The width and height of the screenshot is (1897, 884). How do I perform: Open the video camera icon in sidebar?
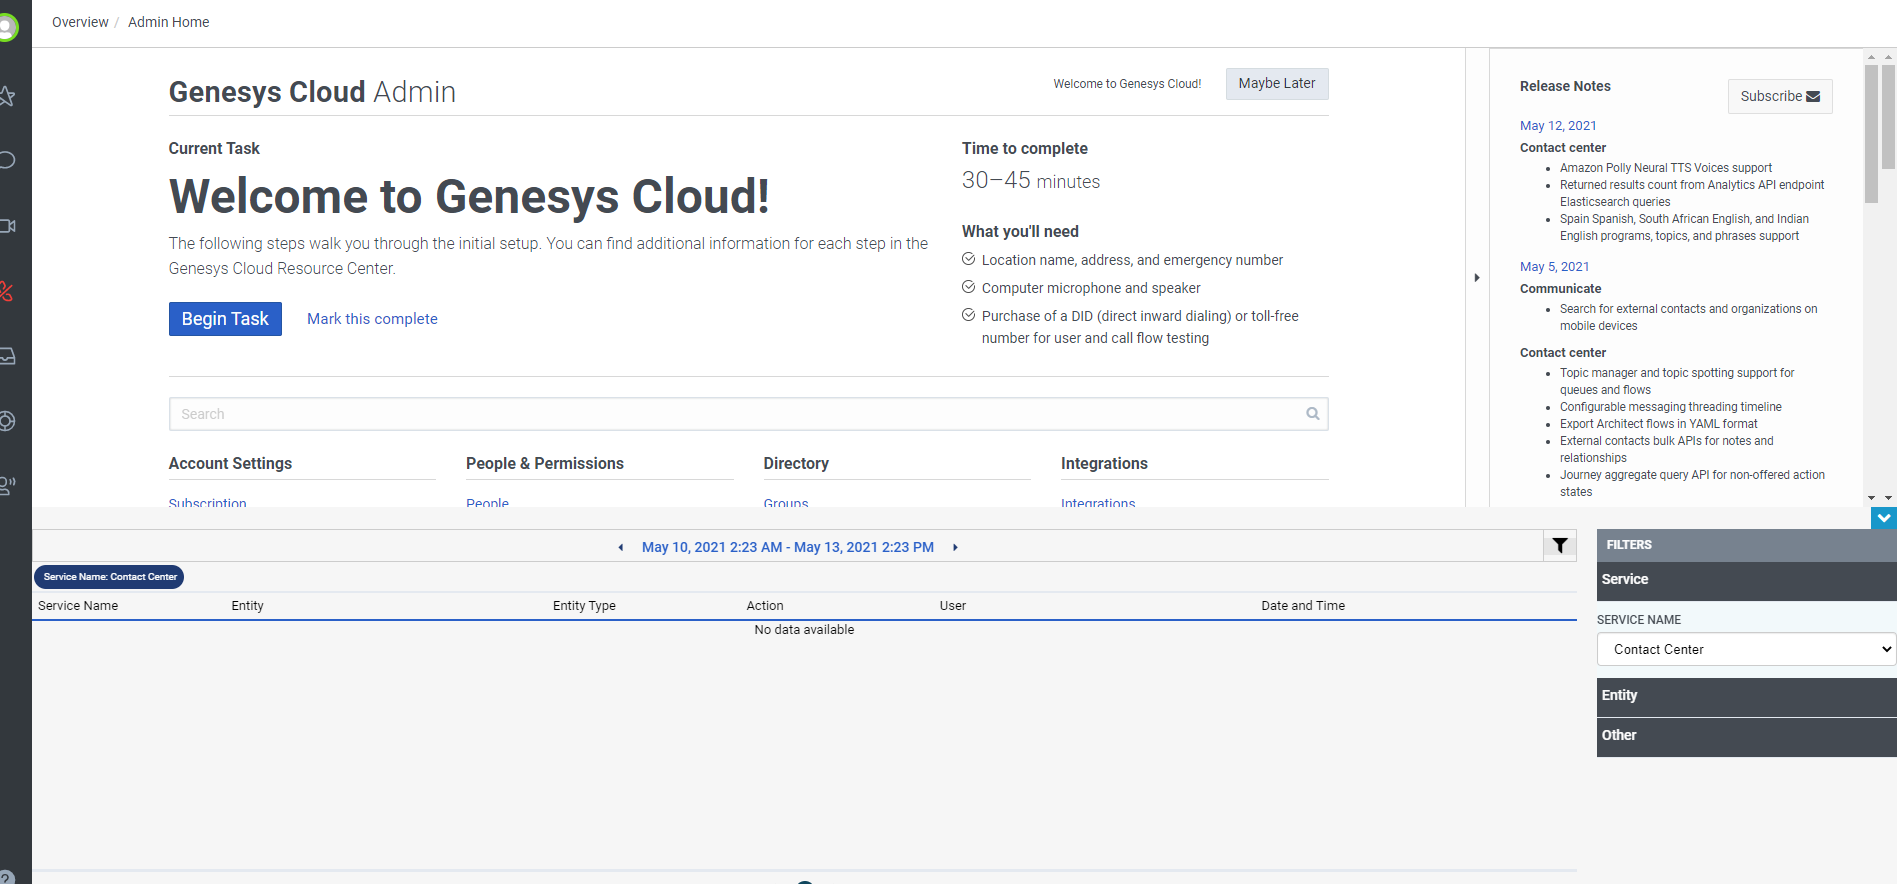[x=6, y=226]
